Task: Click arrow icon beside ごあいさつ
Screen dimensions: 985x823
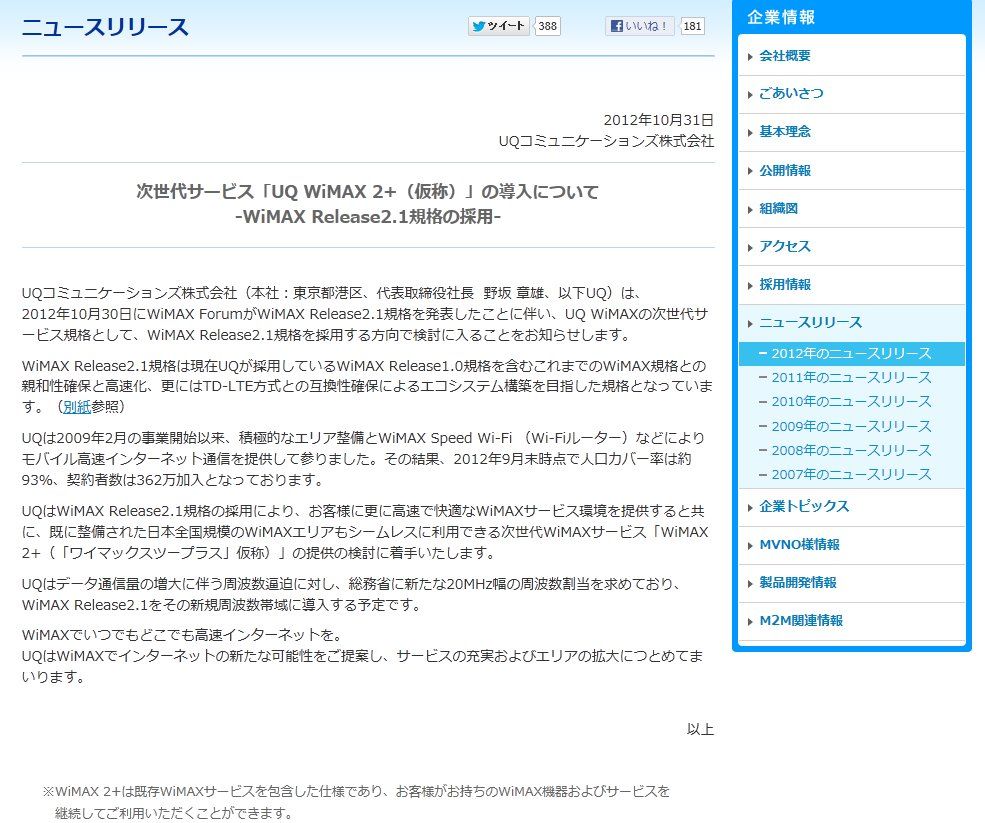Action: click(750, 95)
